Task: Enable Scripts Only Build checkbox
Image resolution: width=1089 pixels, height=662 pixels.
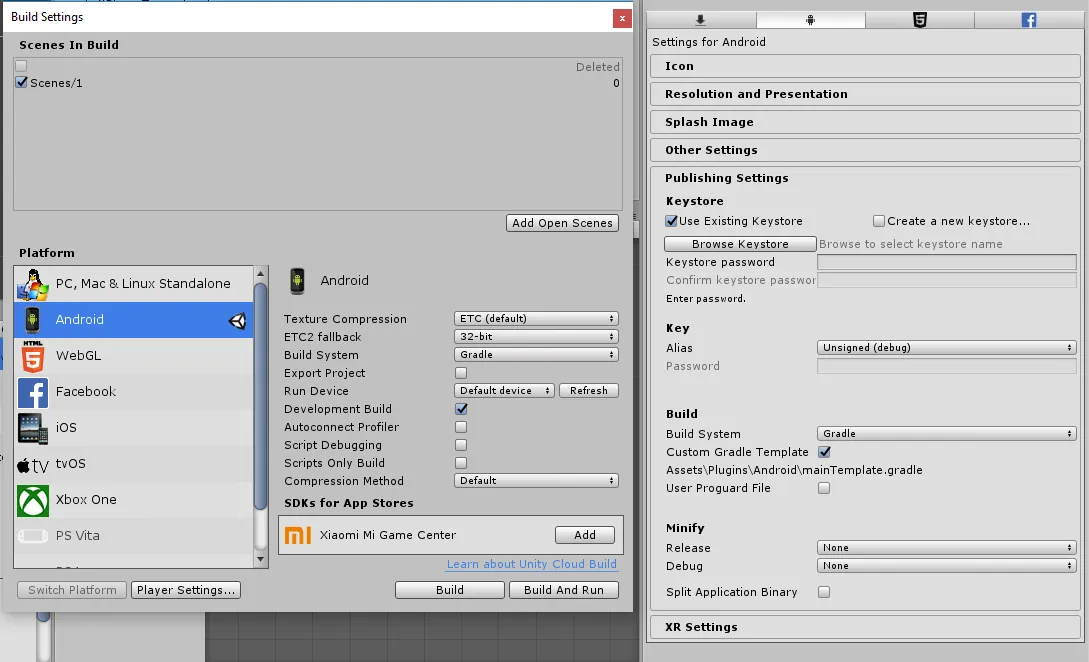Action: tap(461, 463)
